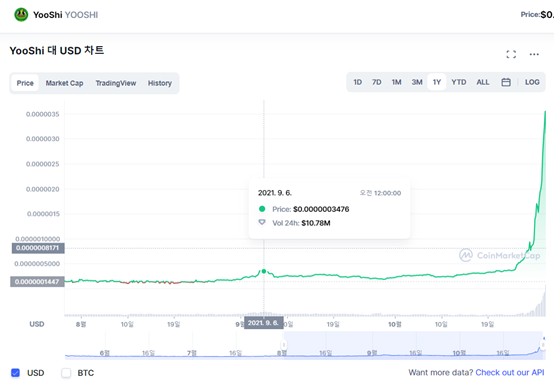Switch to the Market Cap tab
Viewport: 554px width, 383px height.
[x=64, y=83]
